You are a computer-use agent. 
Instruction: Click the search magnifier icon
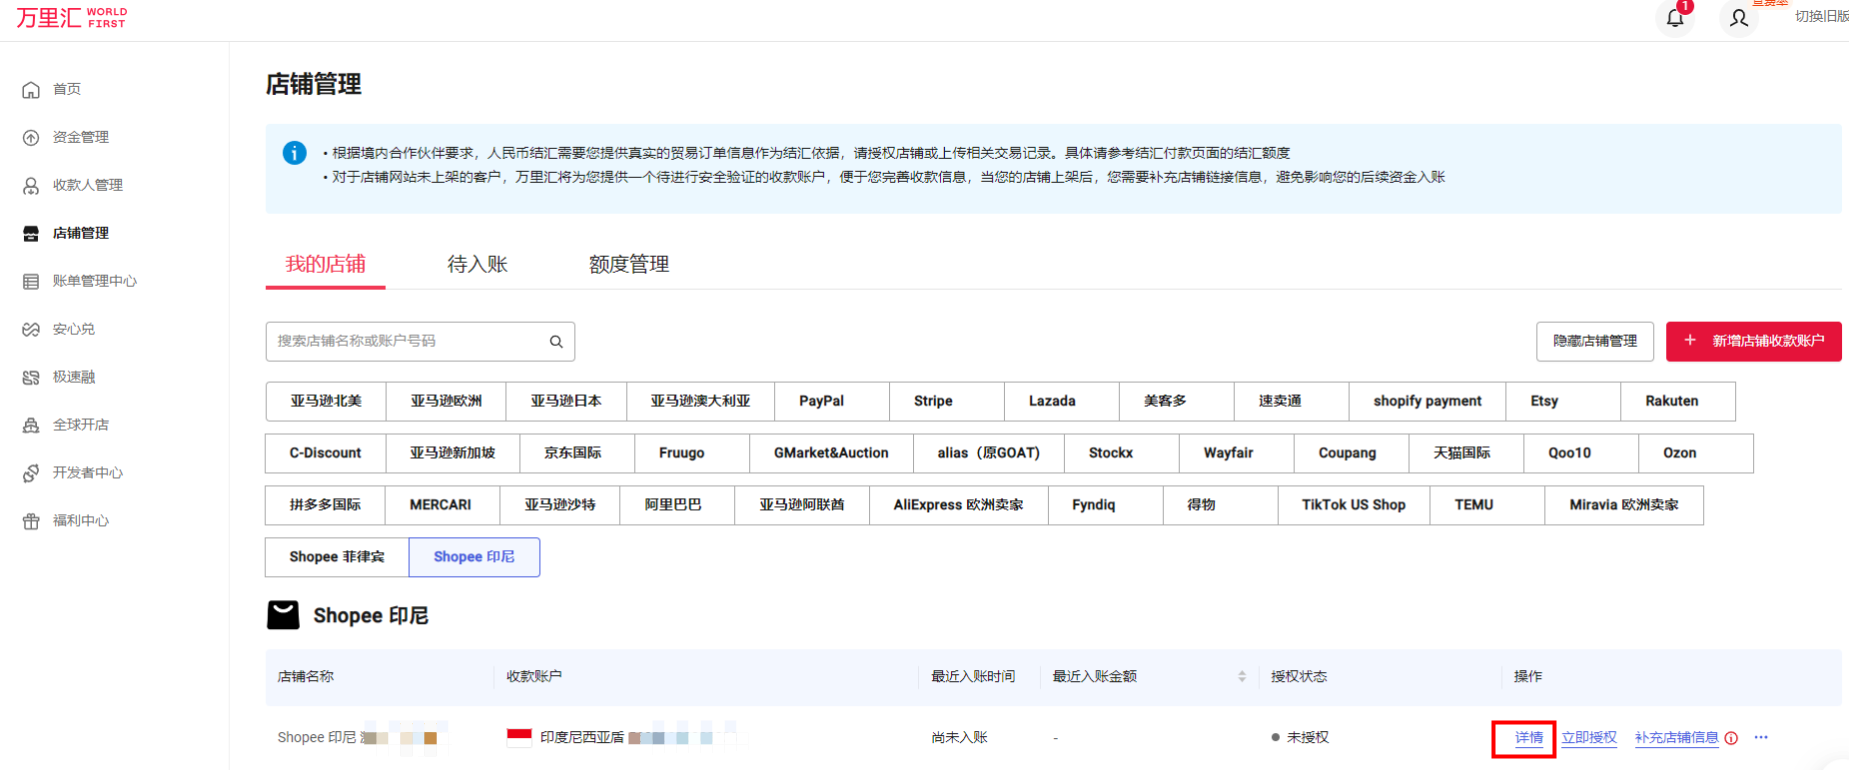[556, 342]
